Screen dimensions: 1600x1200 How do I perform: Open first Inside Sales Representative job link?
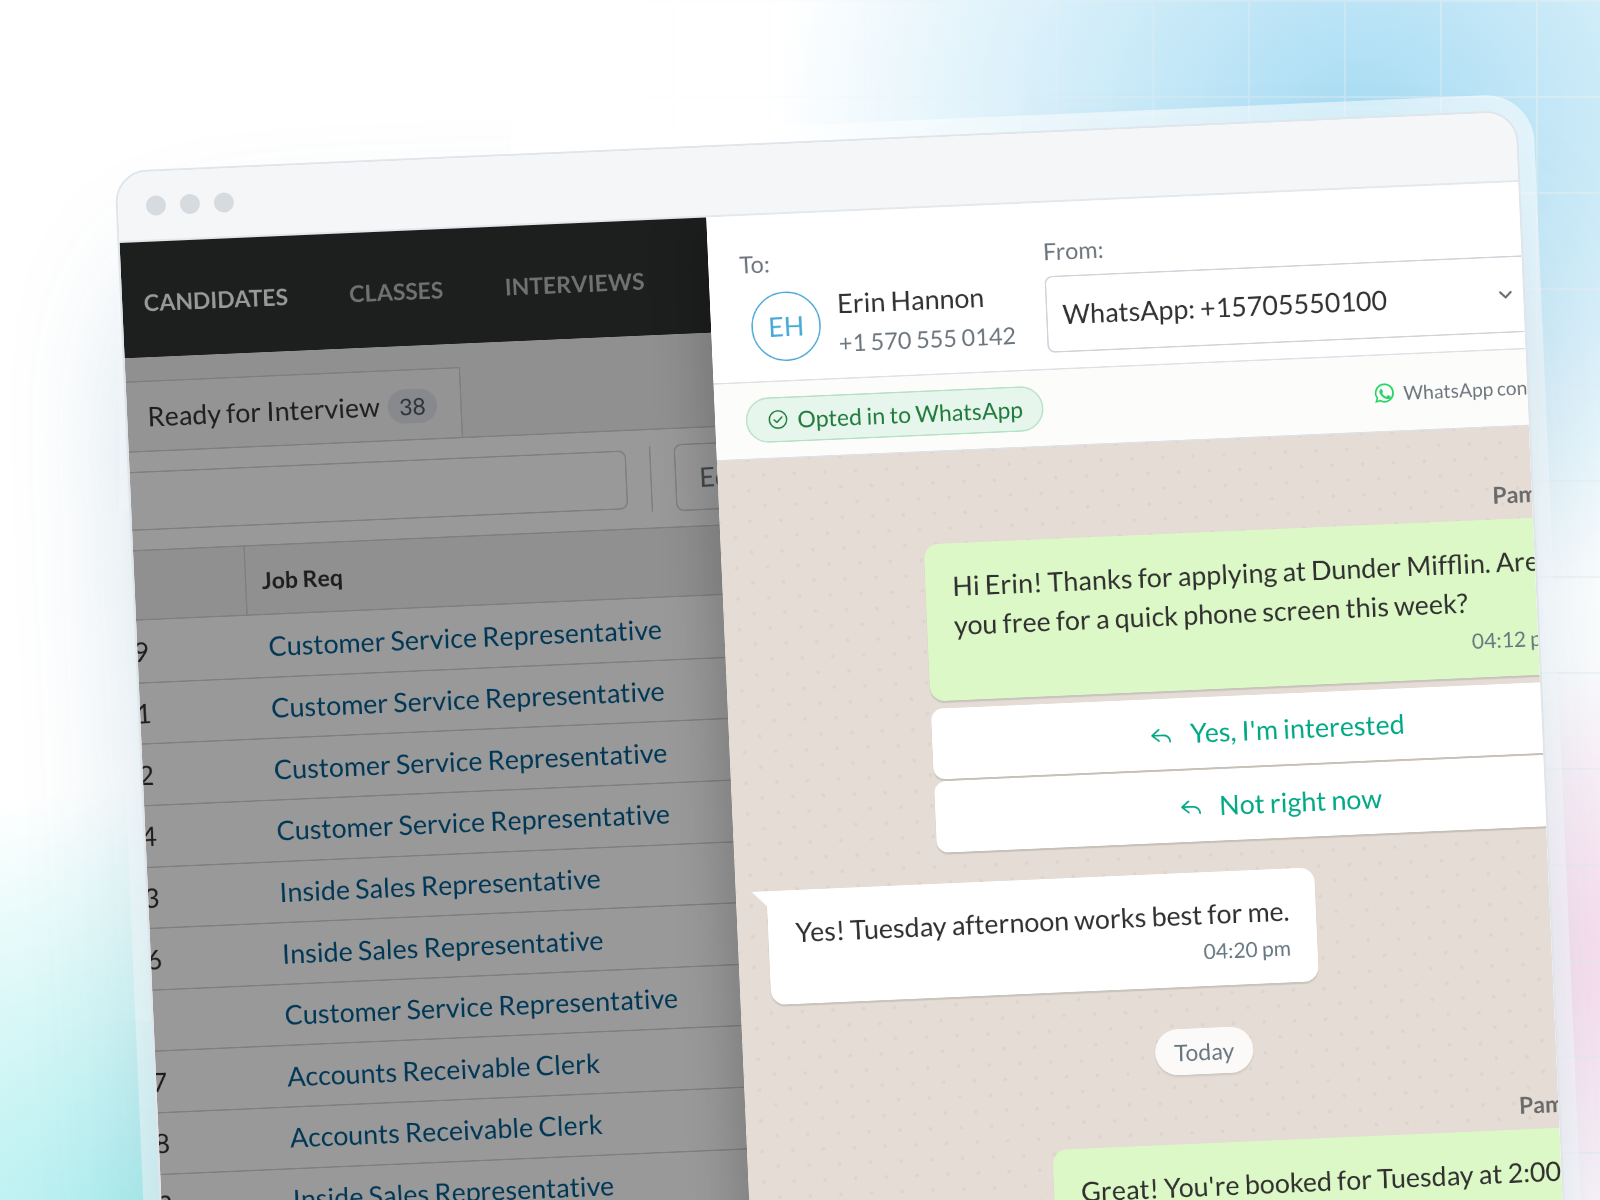pos(440,886)
